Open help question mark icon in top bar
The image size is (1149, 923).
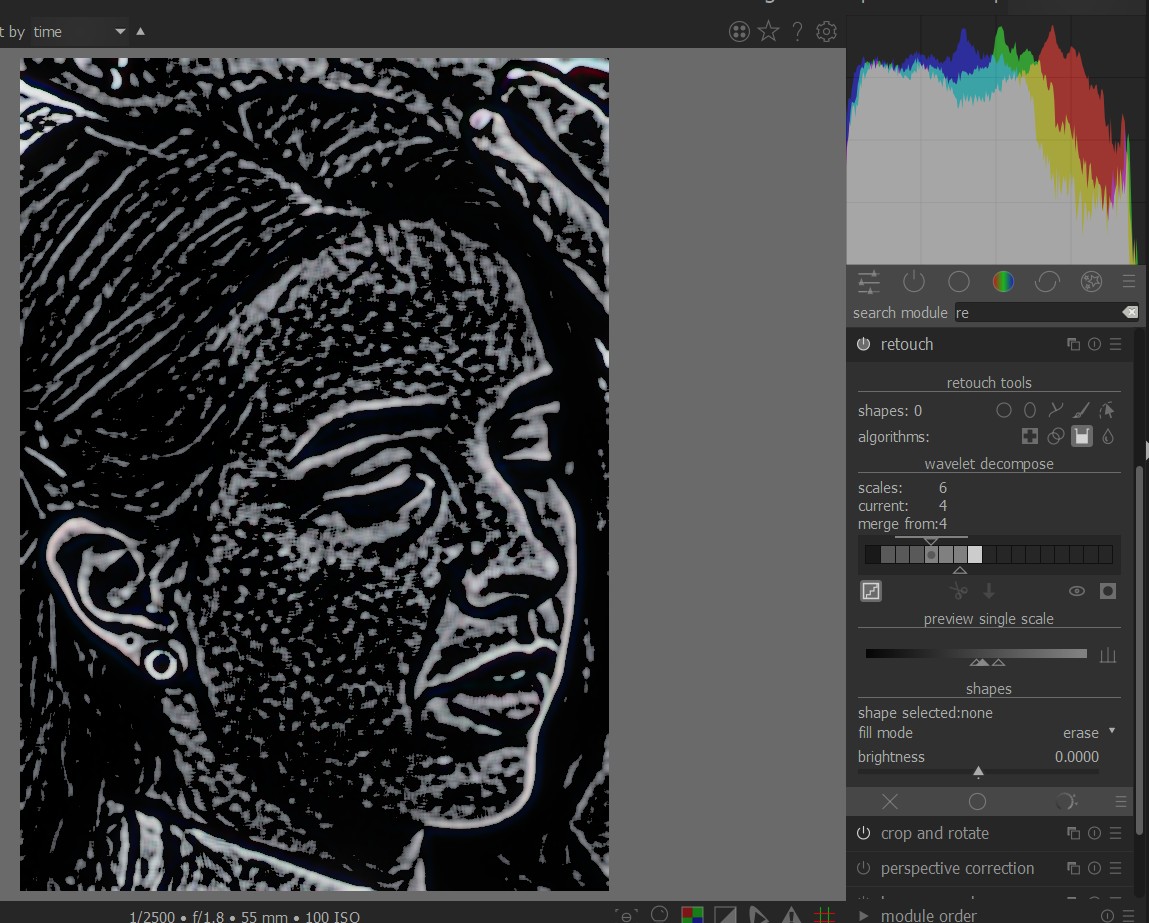pos(797,31)
